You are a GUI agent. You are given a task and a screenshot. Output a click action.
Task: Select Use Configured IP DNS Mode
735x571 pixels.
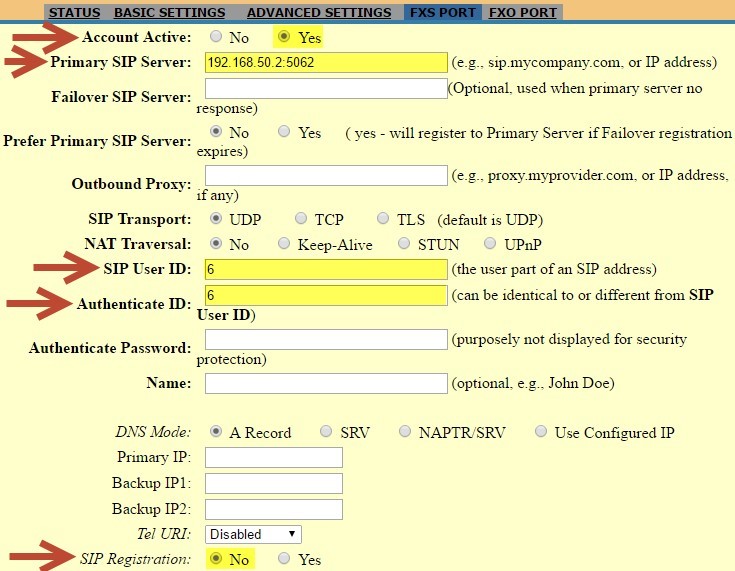(x=541, y=431)
